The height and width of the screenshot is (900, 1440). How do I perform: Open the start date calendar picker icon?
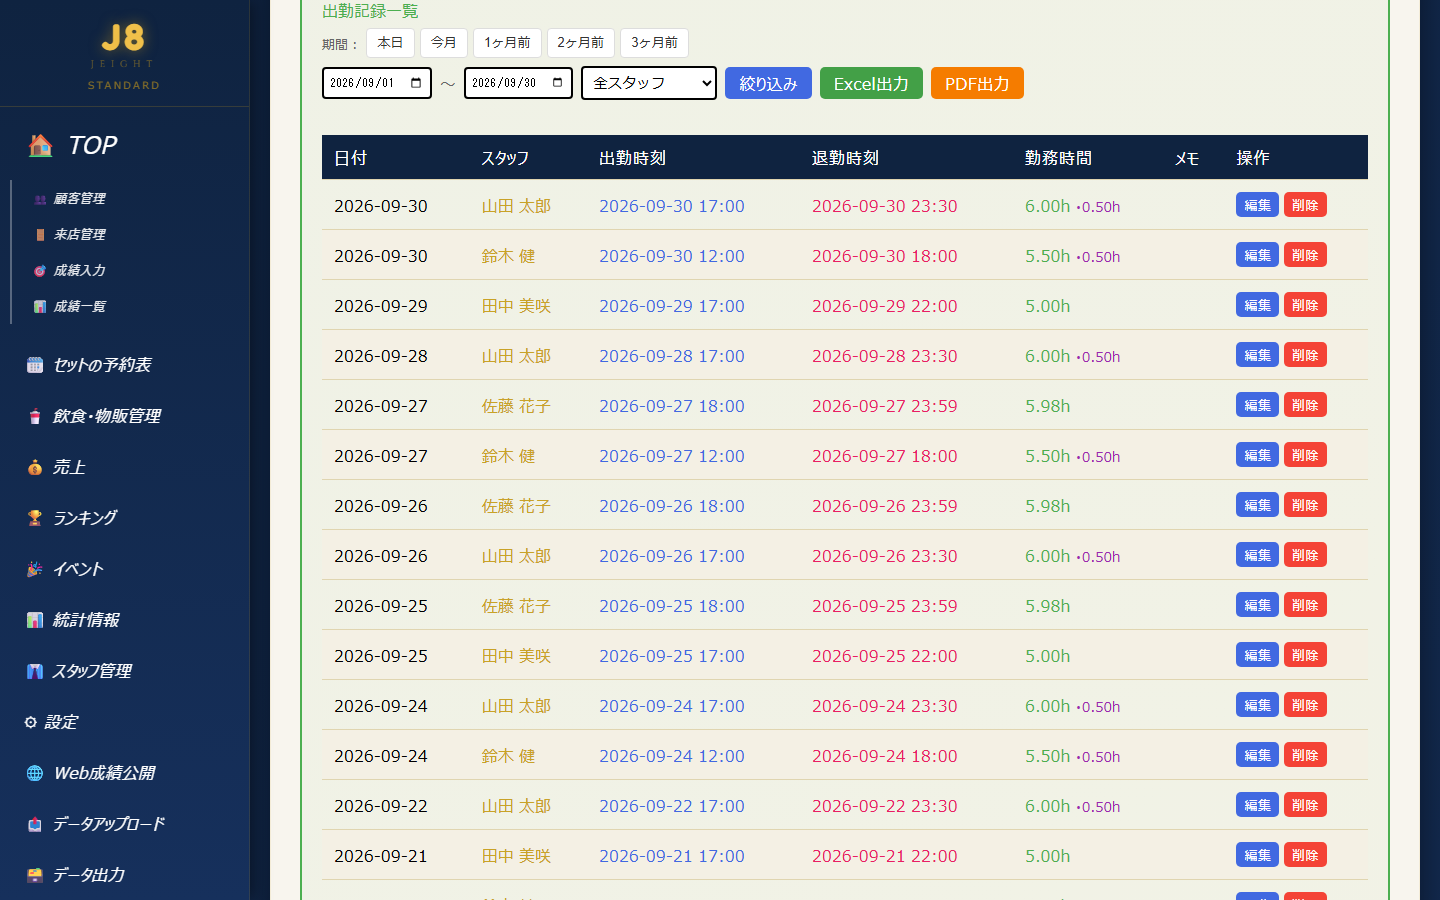click(416, 83)
